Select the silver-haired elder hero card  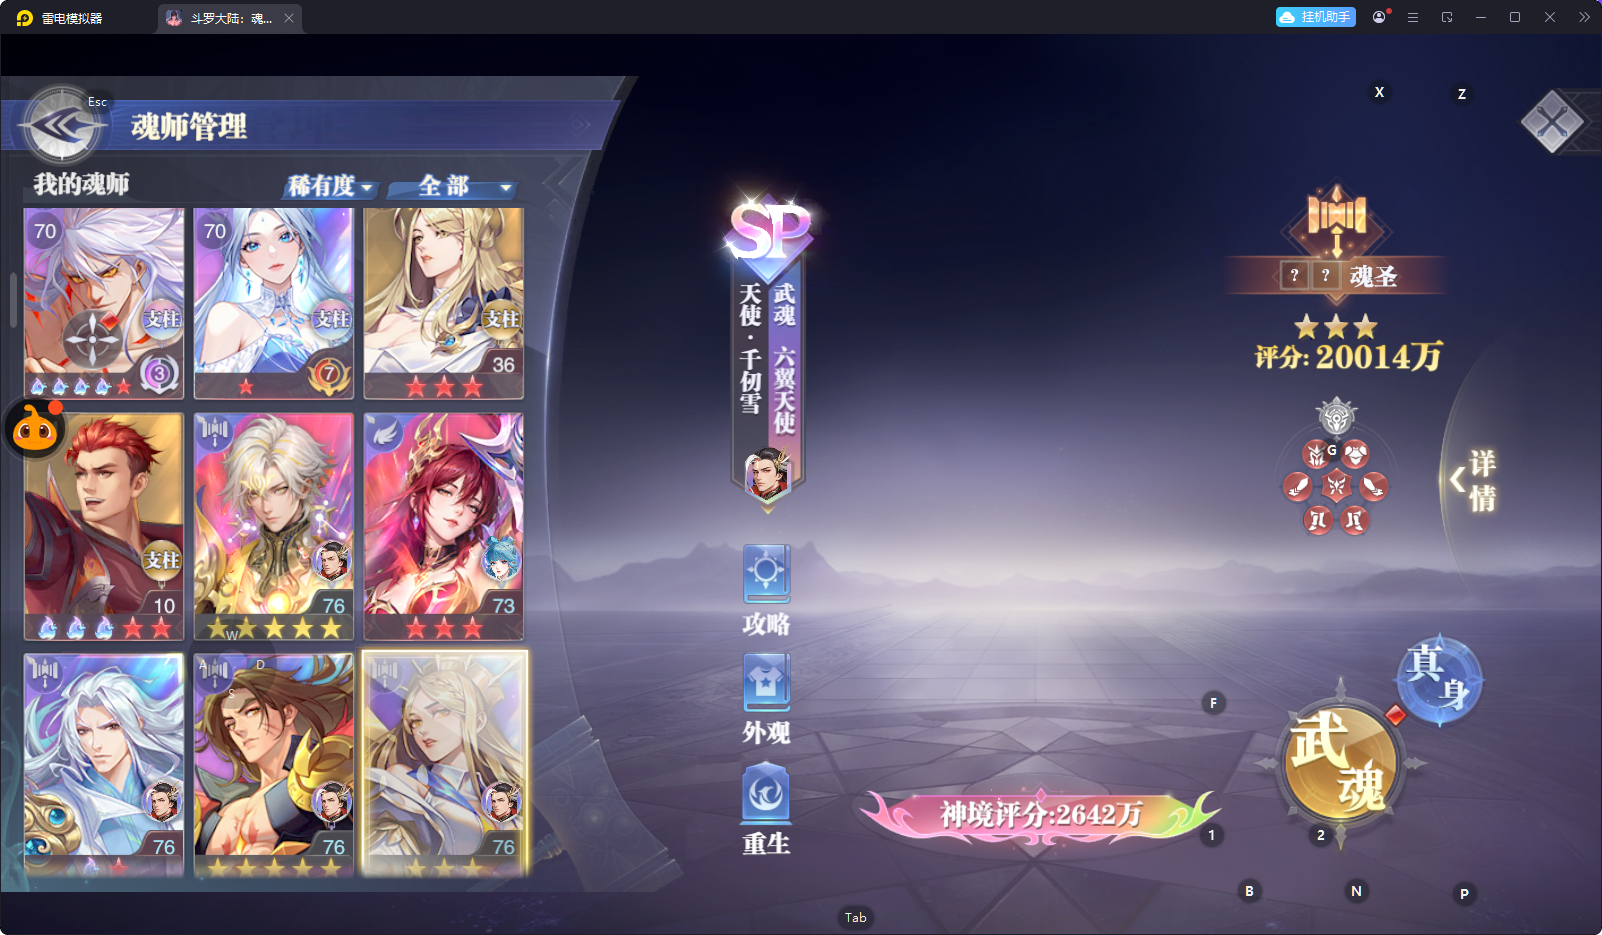click(104, 765)
